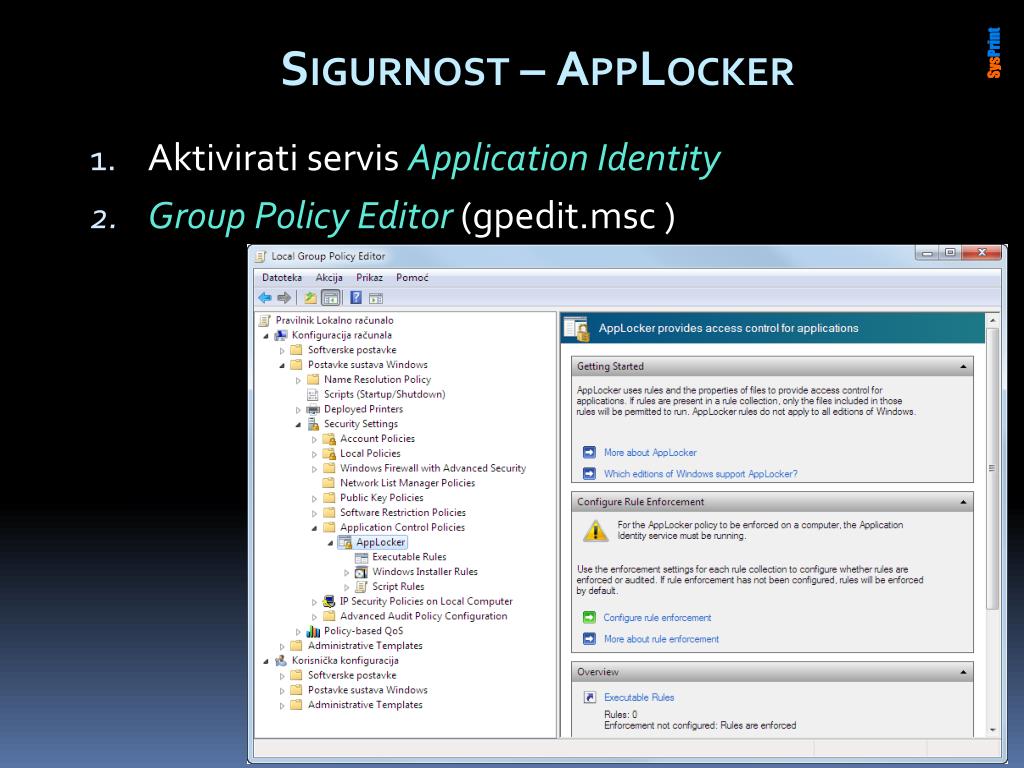Viewport: 1024px width, 768px height.
Task: Click the AppLocker tree node icon
Action: click(345, 542)
